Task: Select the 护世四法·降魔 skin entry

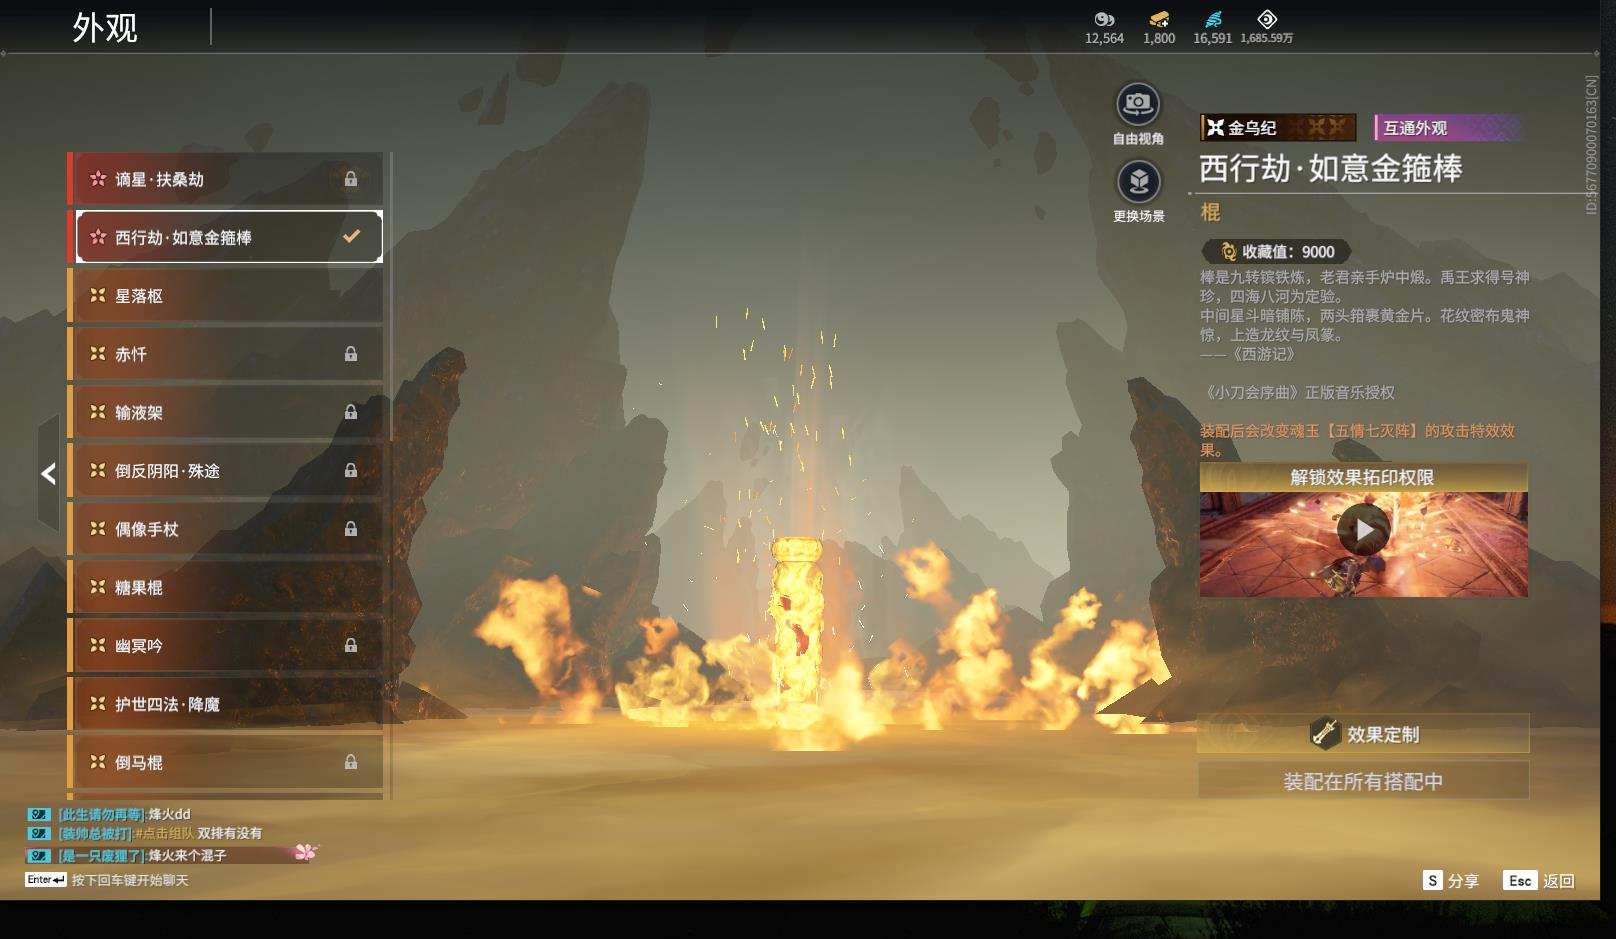Action: click(225, 704)
